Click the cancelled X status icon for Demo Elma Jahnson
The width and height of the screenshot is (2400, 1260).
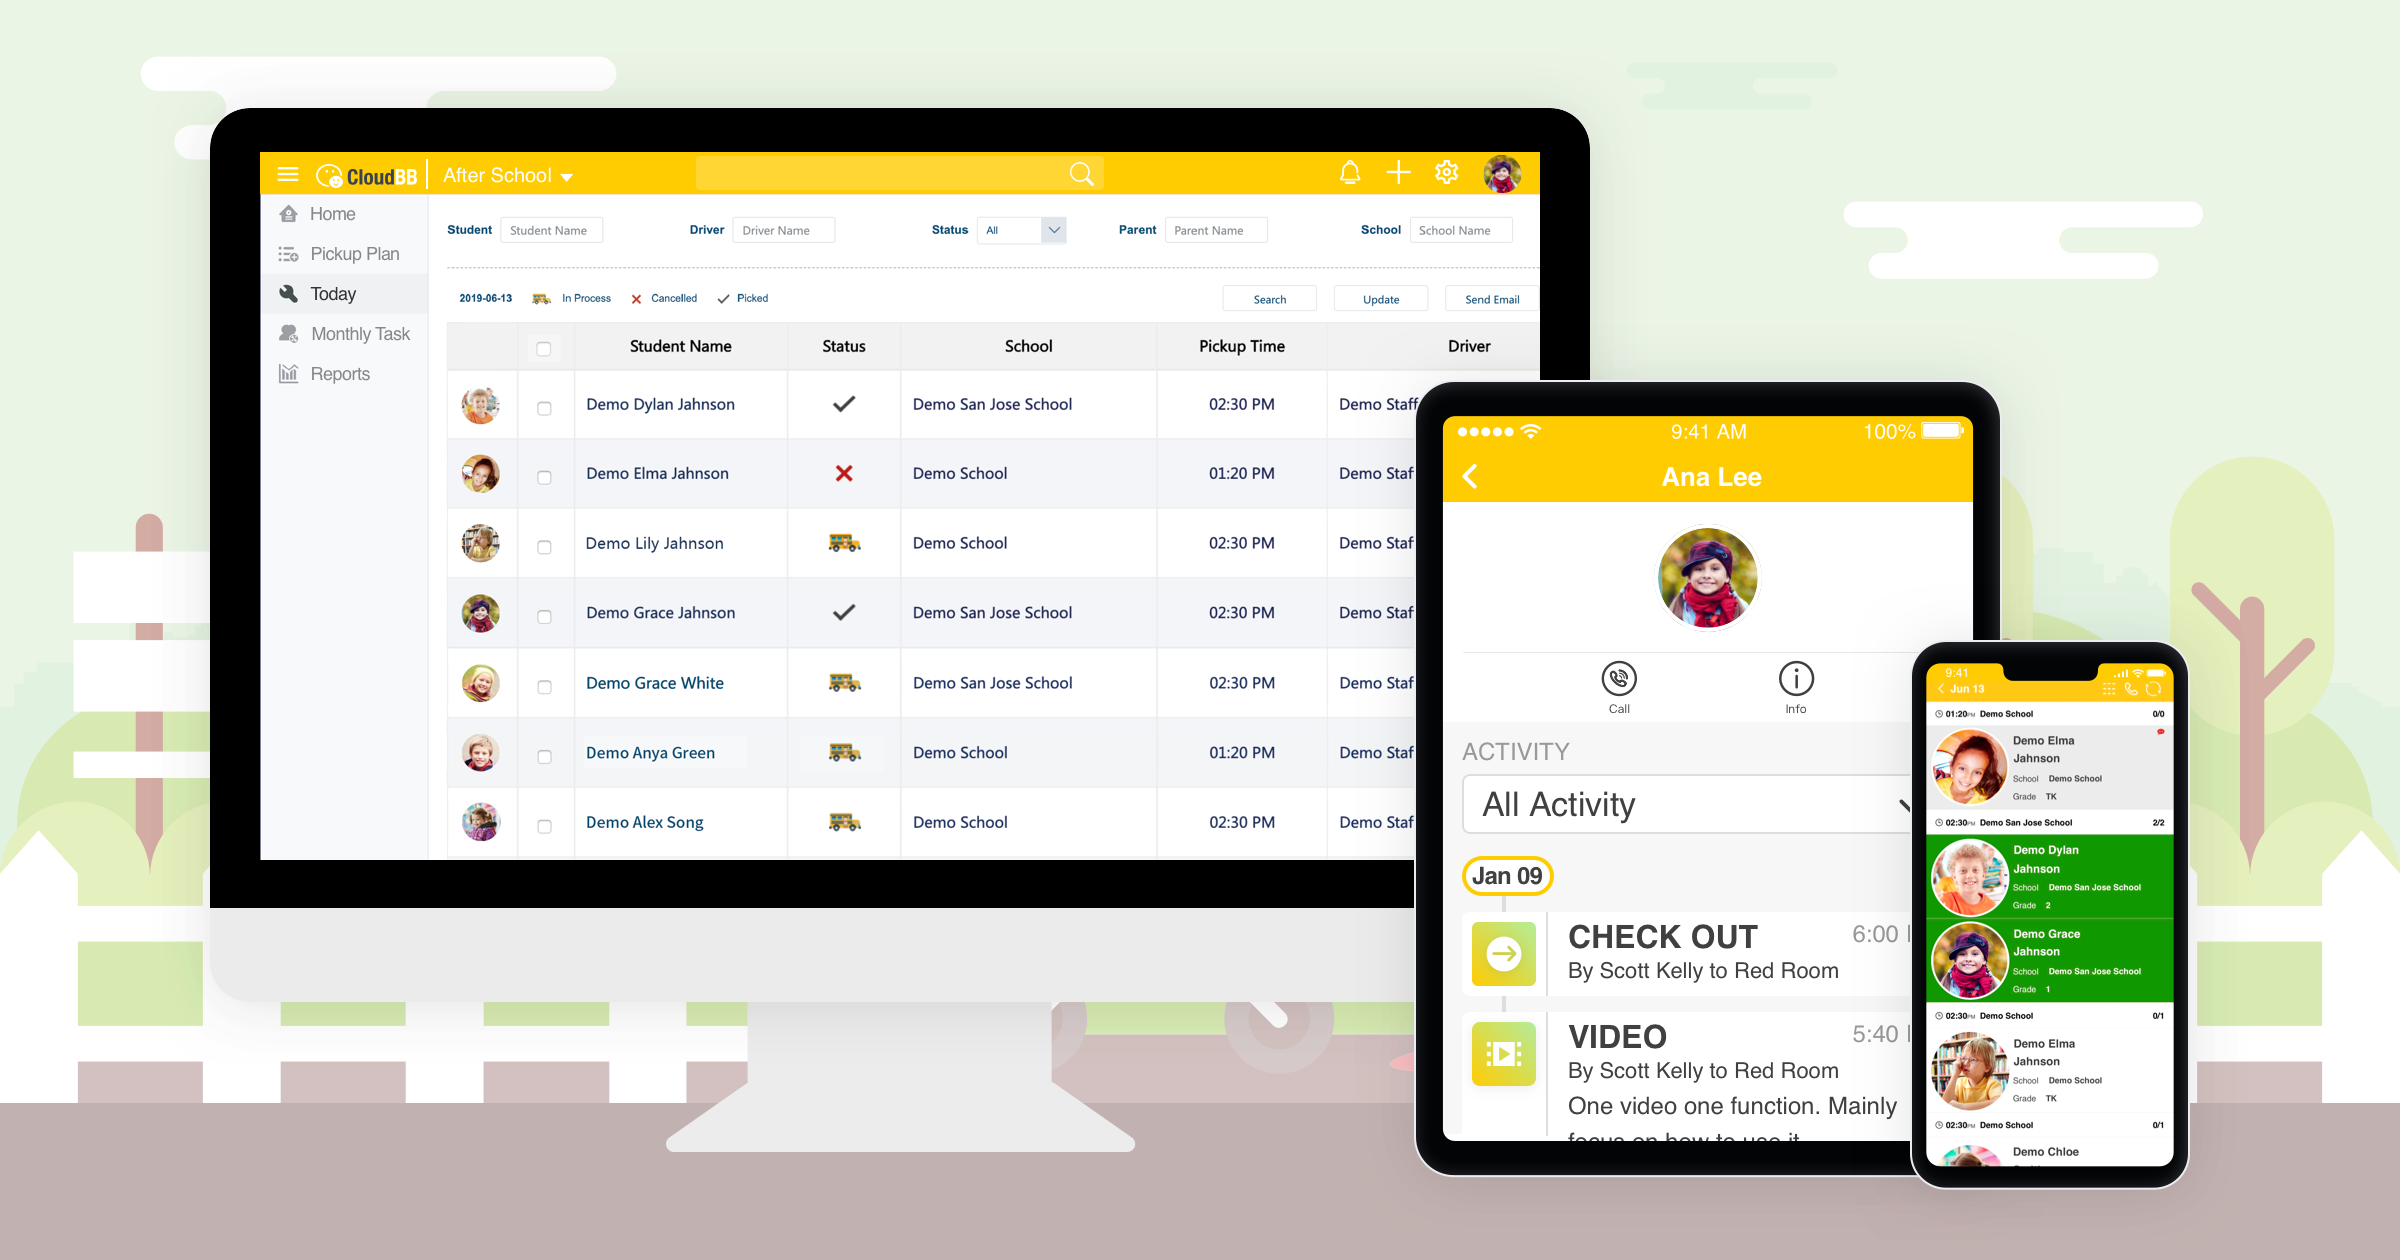click(x=840, y=473)
